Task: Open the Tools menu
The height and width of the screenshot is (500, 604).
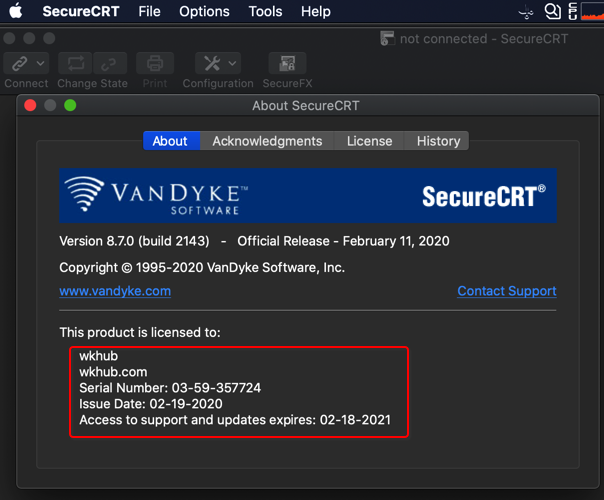Action: point(265,12)
